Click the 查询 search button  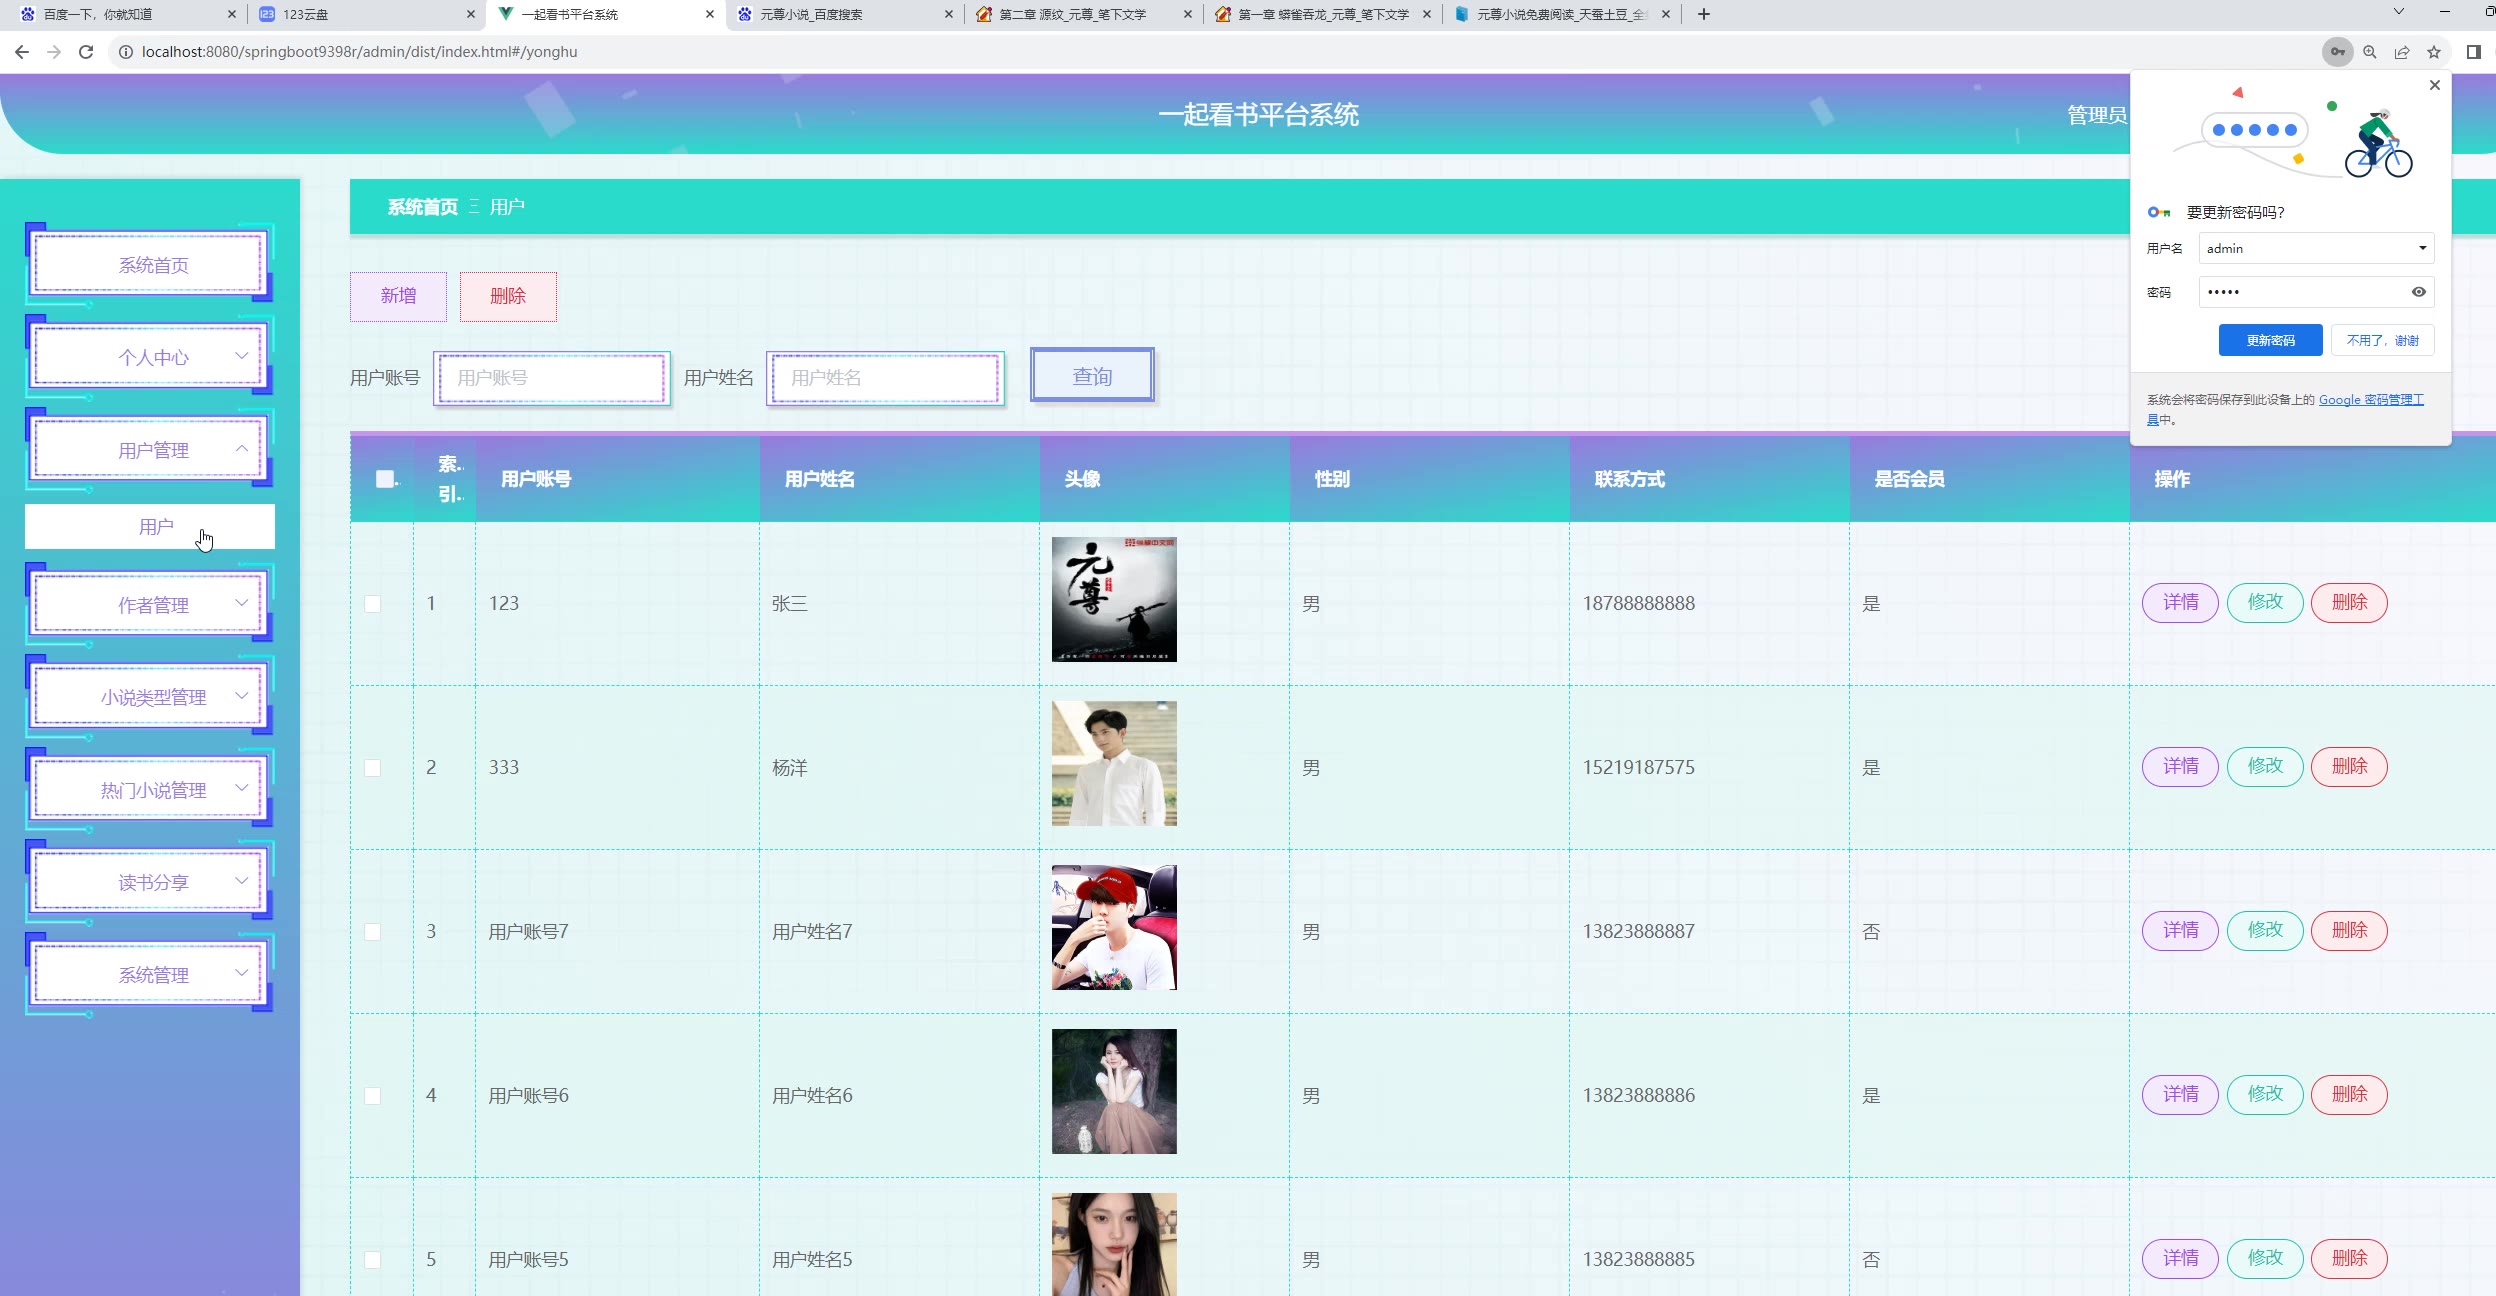[x=1092, y=377]
